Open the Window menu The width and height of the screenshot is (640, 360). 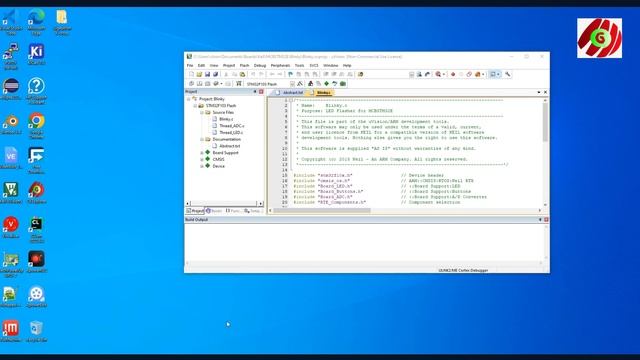[x=331, y=65]
